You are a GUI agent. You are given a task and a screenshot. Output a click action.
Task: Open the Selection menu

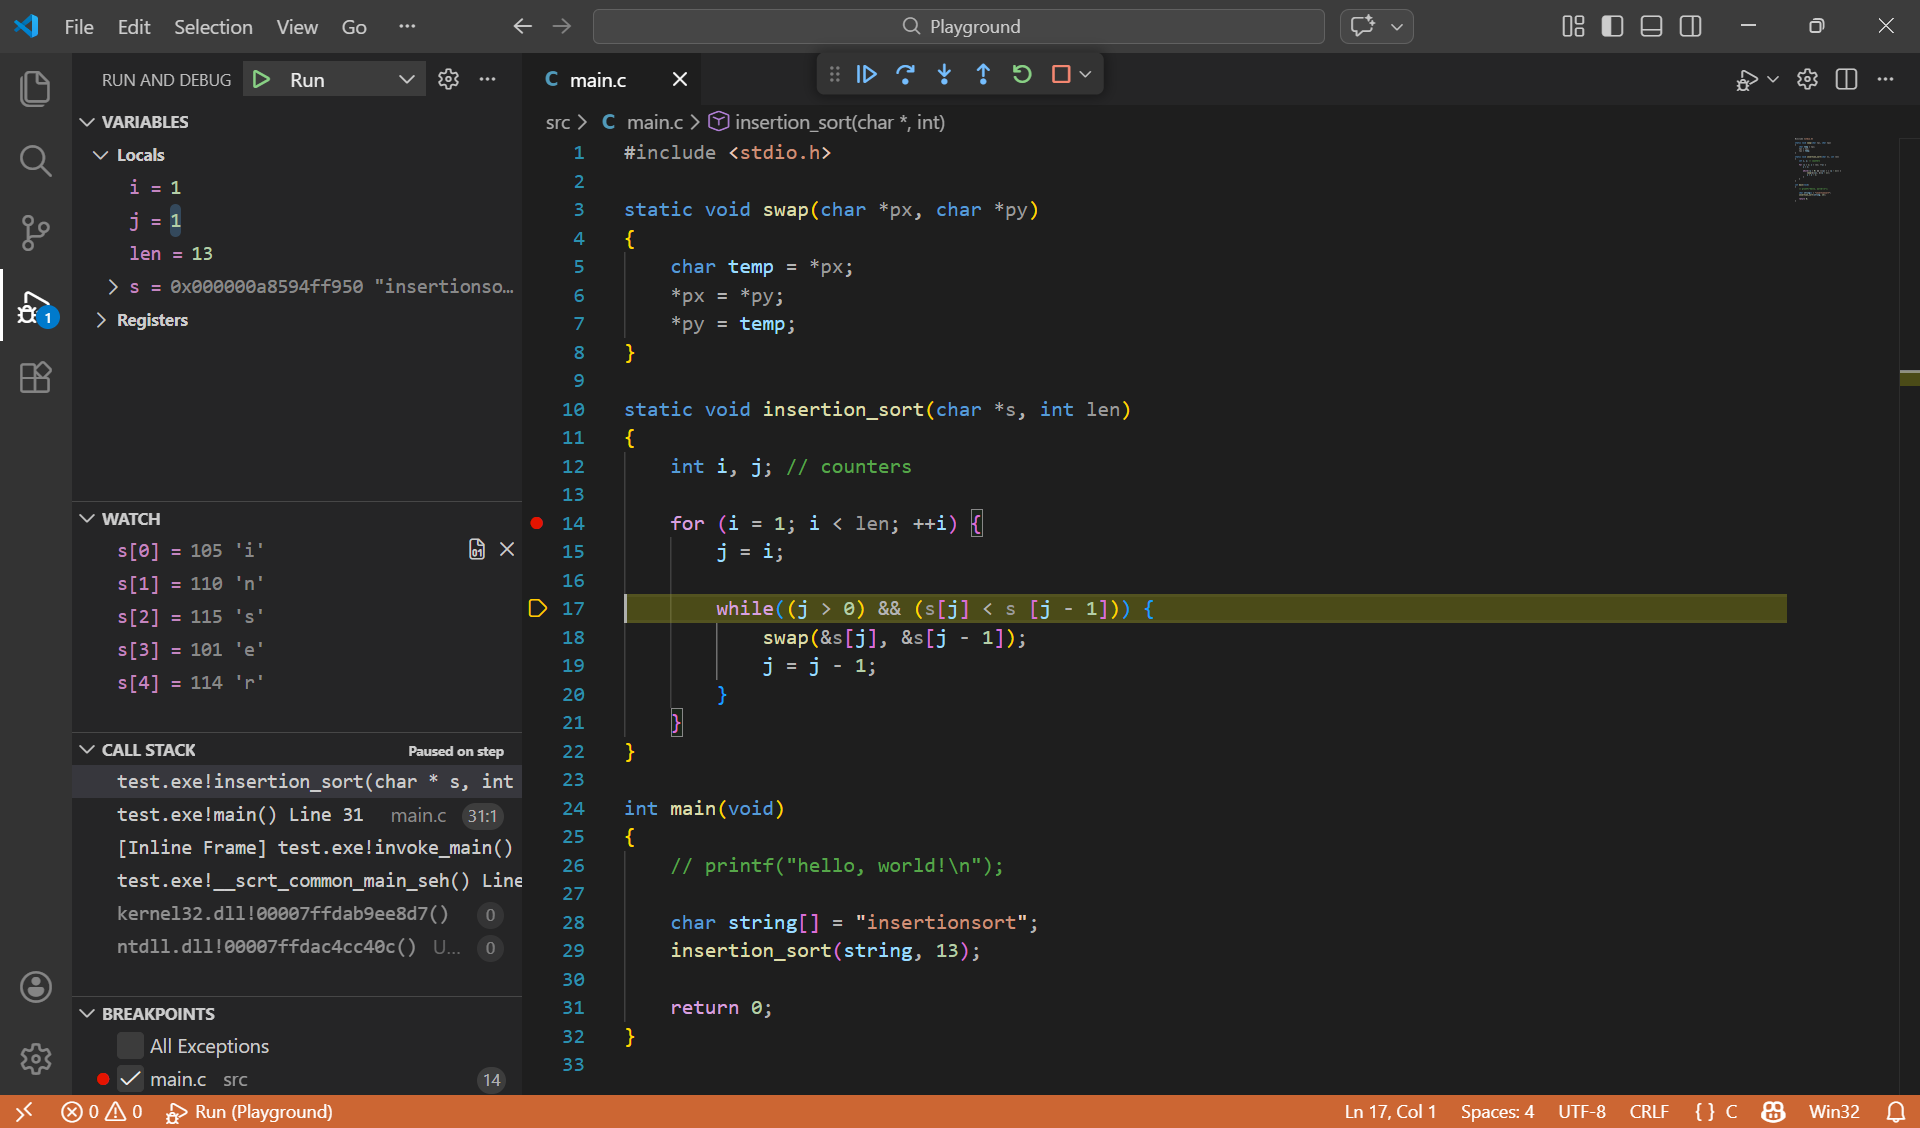213,27
